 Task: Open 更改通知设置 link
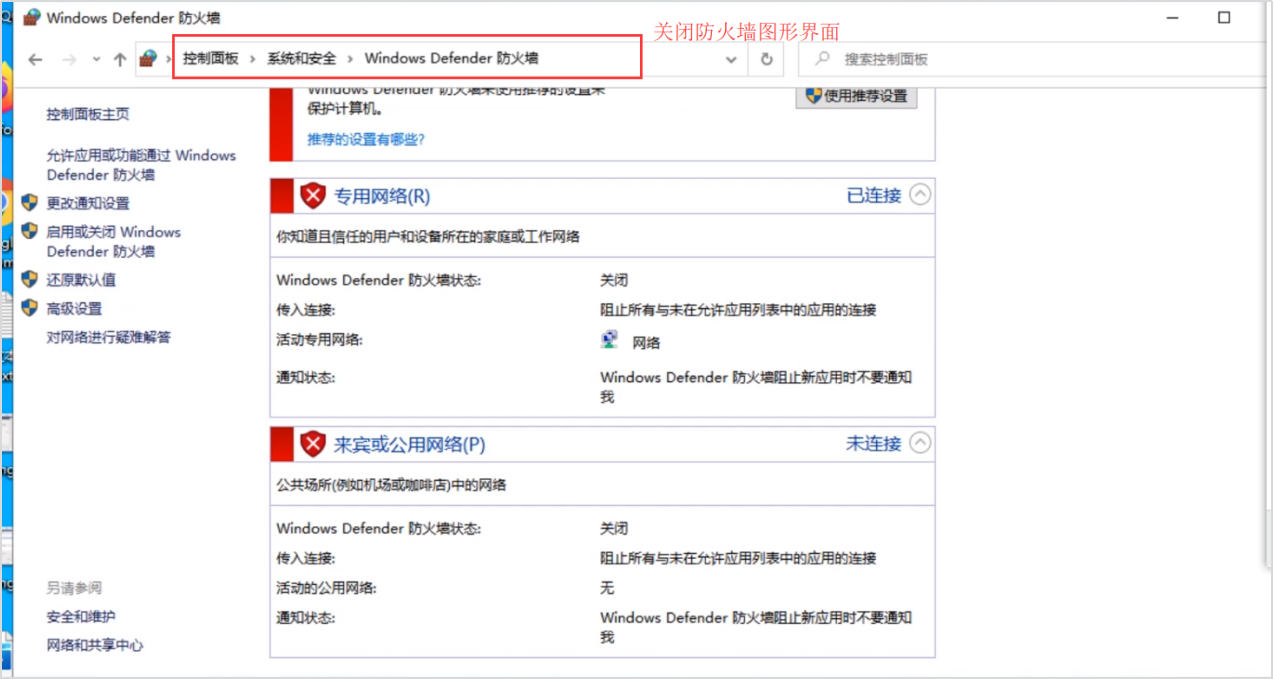click(88, 203)
